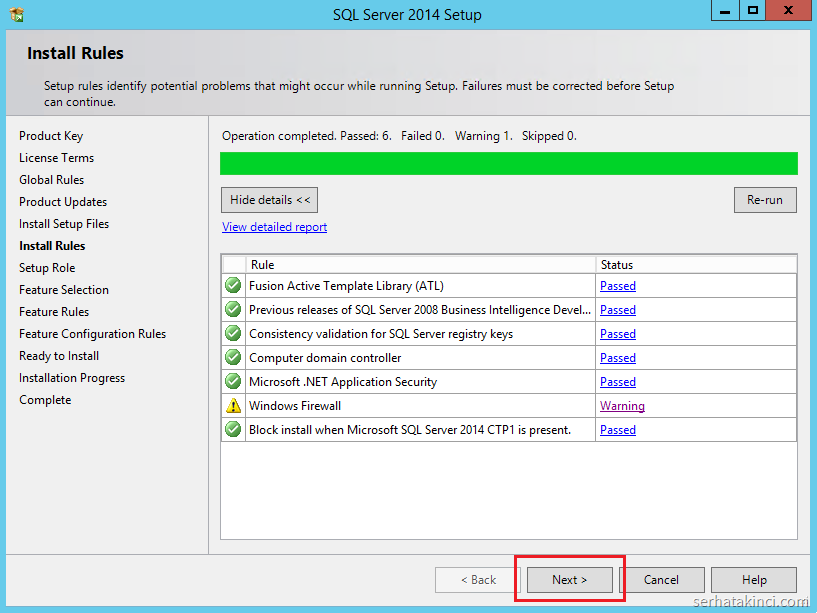Open the Warning status for Windows Firewall
This screenshot has height=613, width=817.
[622, 406]
